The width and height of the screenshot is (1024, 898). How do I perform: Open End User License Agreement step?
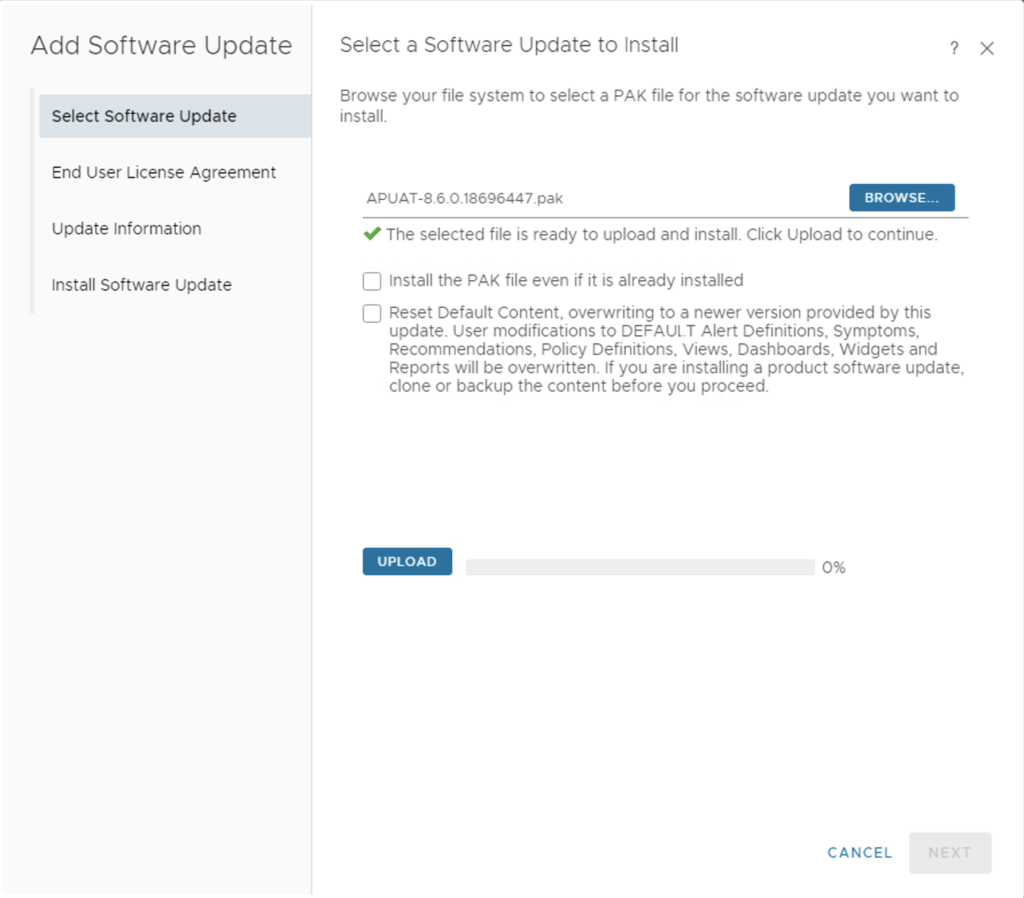point(164,172)
